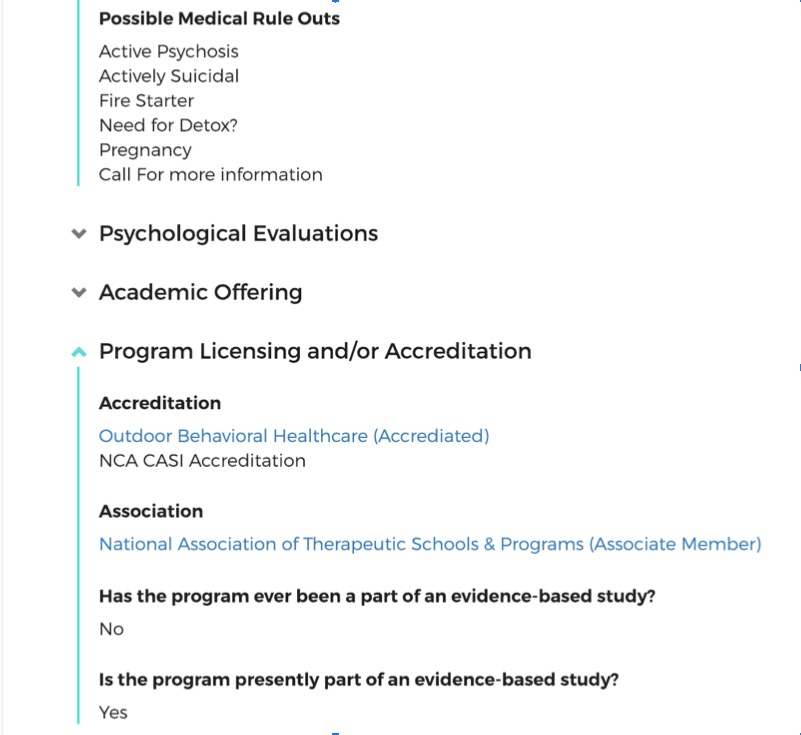Open National Association of Therapeutic Schools link
801x735 pixels.
pos(430,544)
